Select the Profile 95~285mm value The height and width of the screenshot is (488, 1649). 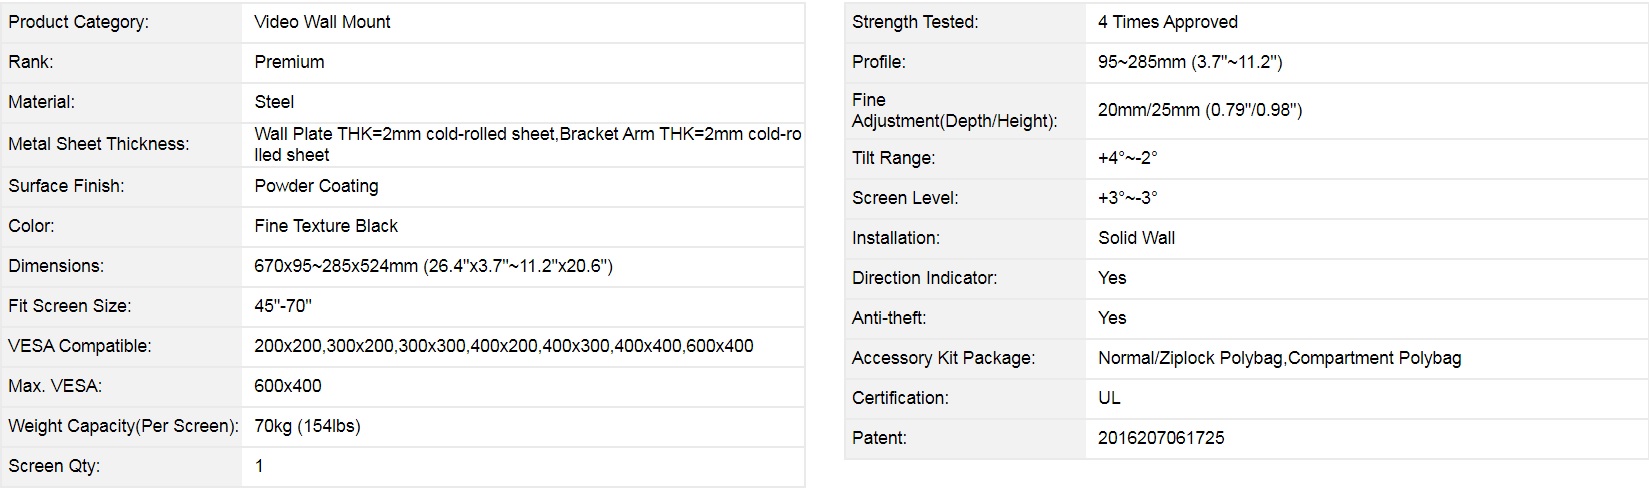pyautogui.click(x=1189, y=62)
